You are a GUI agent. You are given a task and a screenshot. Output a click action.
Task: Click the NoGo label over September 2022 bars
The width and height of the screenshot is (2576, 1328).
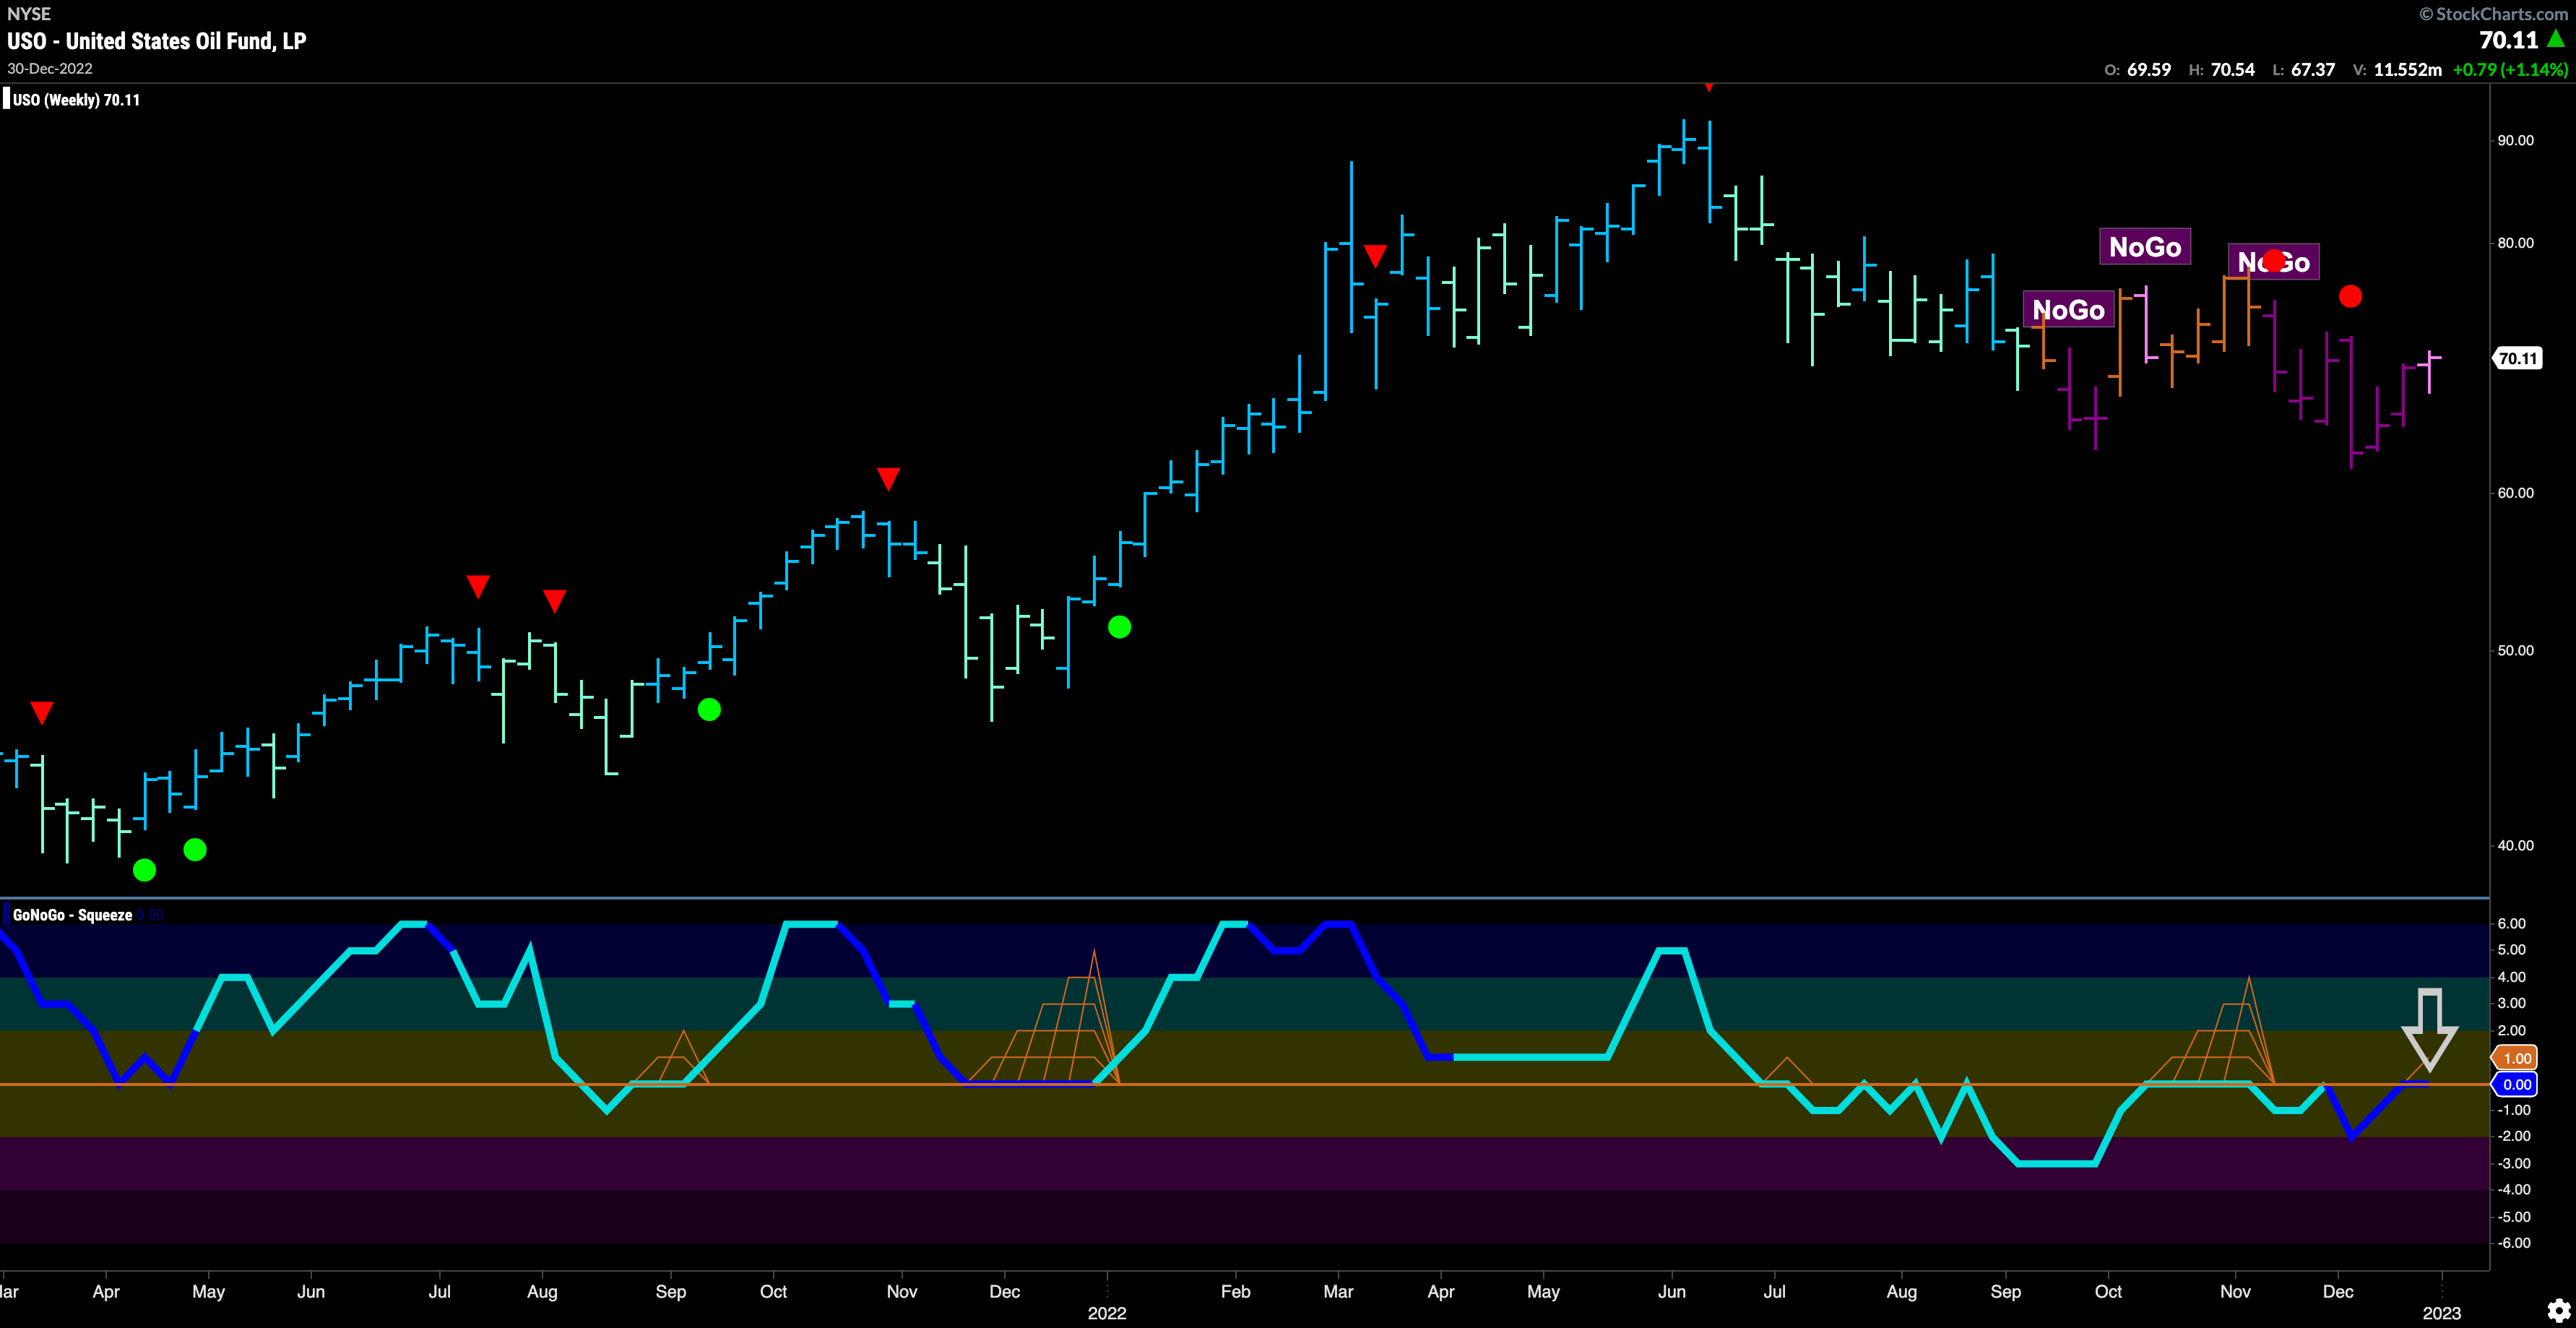[2068, 310]
